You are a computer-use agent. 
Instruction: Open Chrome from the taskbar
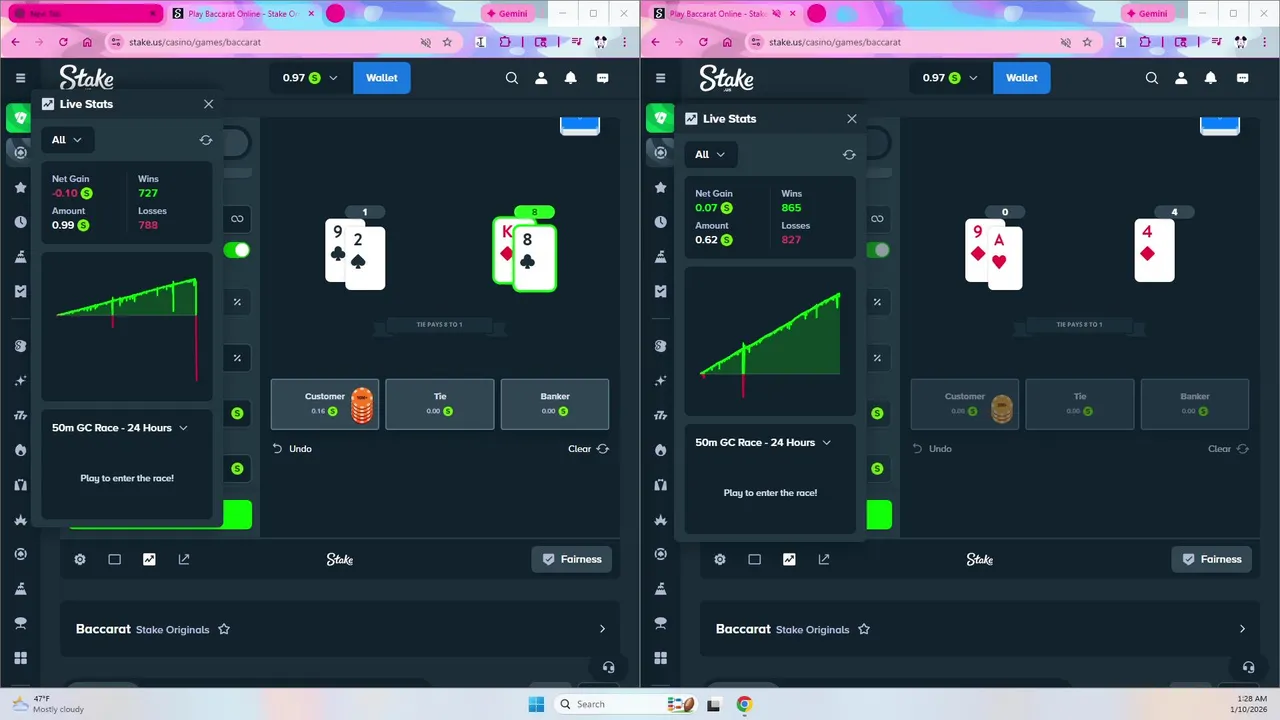click(x=744, y=704)
